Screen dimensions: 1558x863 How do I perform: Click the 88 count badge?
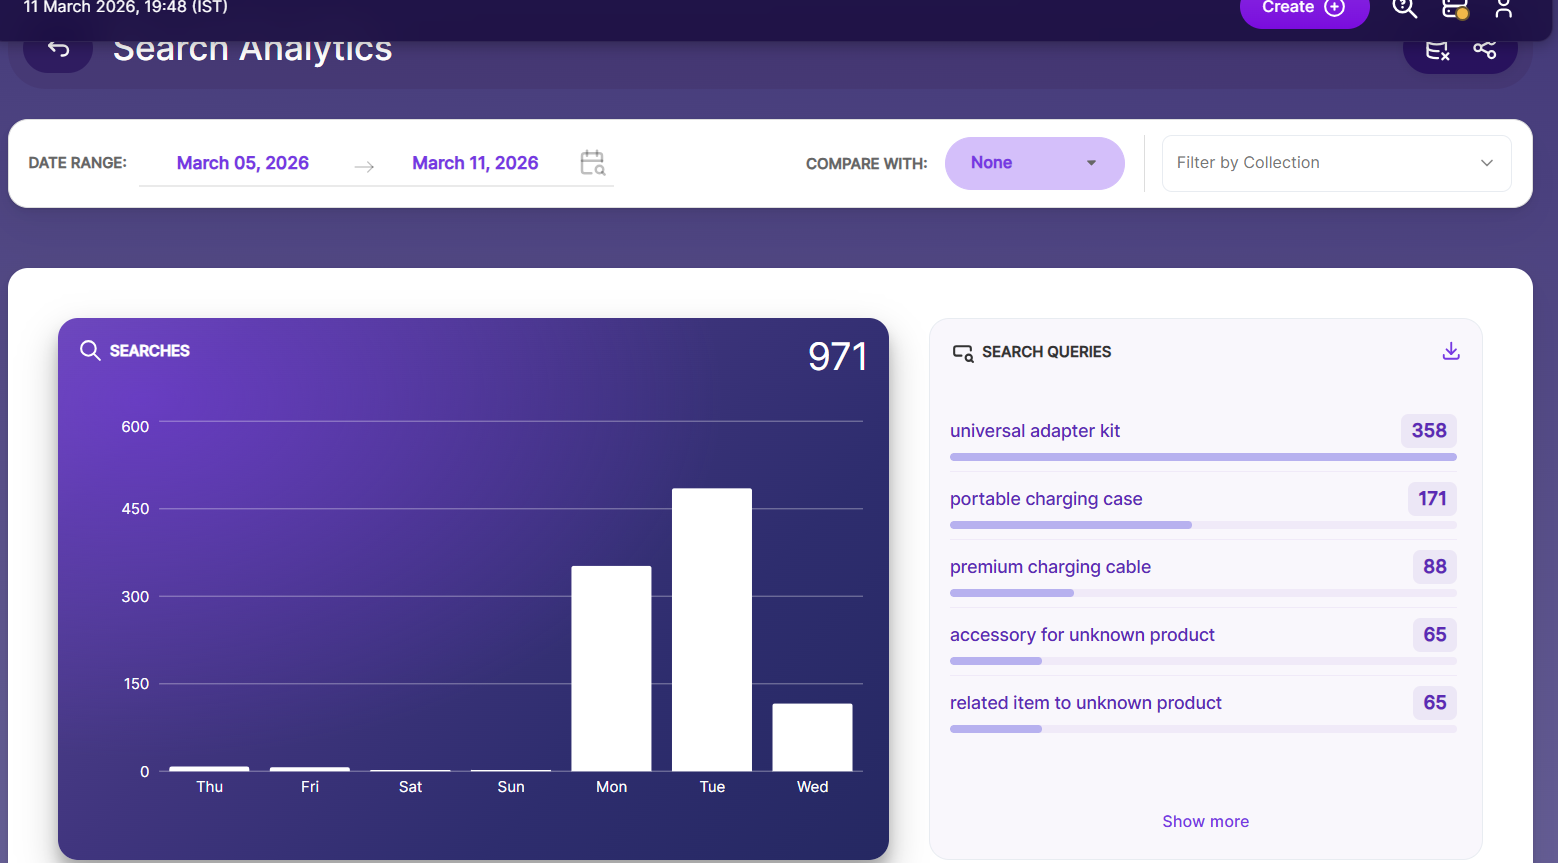point(1435,567)
